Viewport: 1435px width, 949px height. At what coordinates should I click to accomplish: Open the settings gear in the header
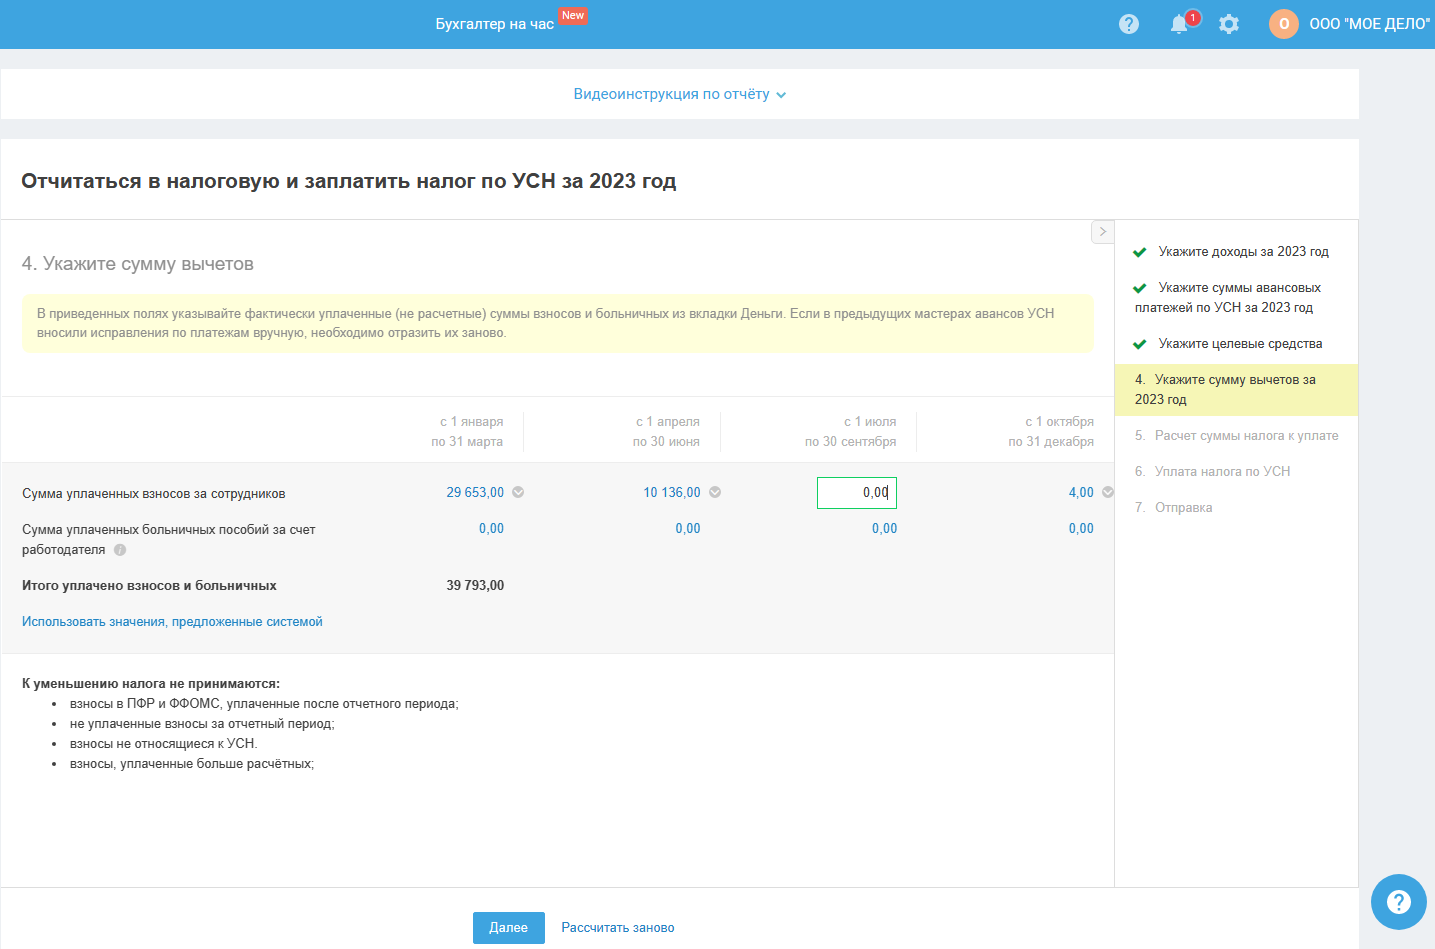pyautogui.click(x=1229, y=24)
